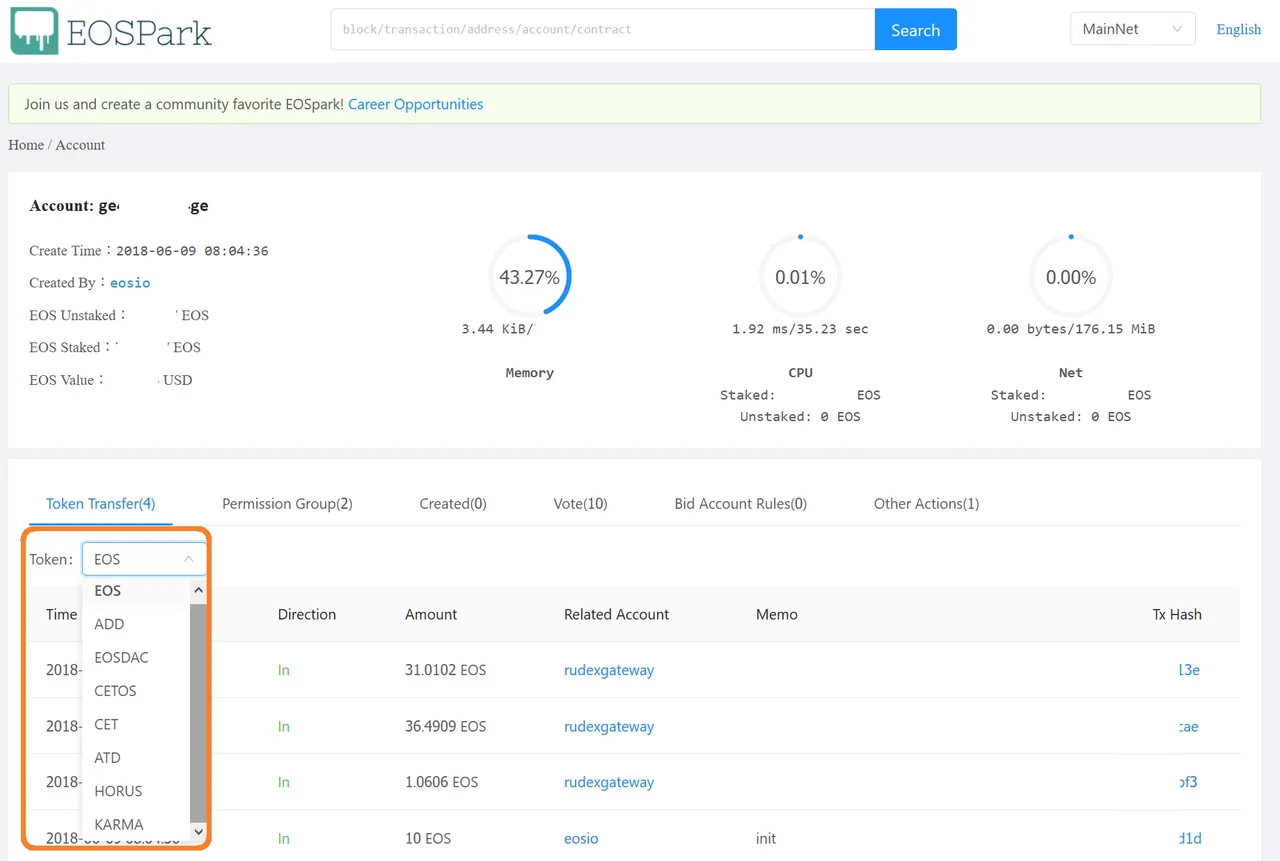This screenshot has height=861, width=1280.
Task: Choose KARMA token option
Action: 136,825
